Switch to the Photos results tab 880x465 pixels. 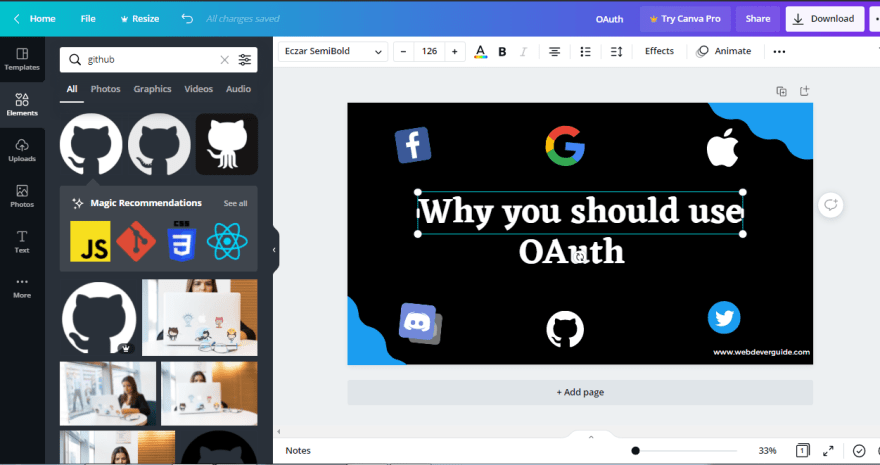point(106,89)
